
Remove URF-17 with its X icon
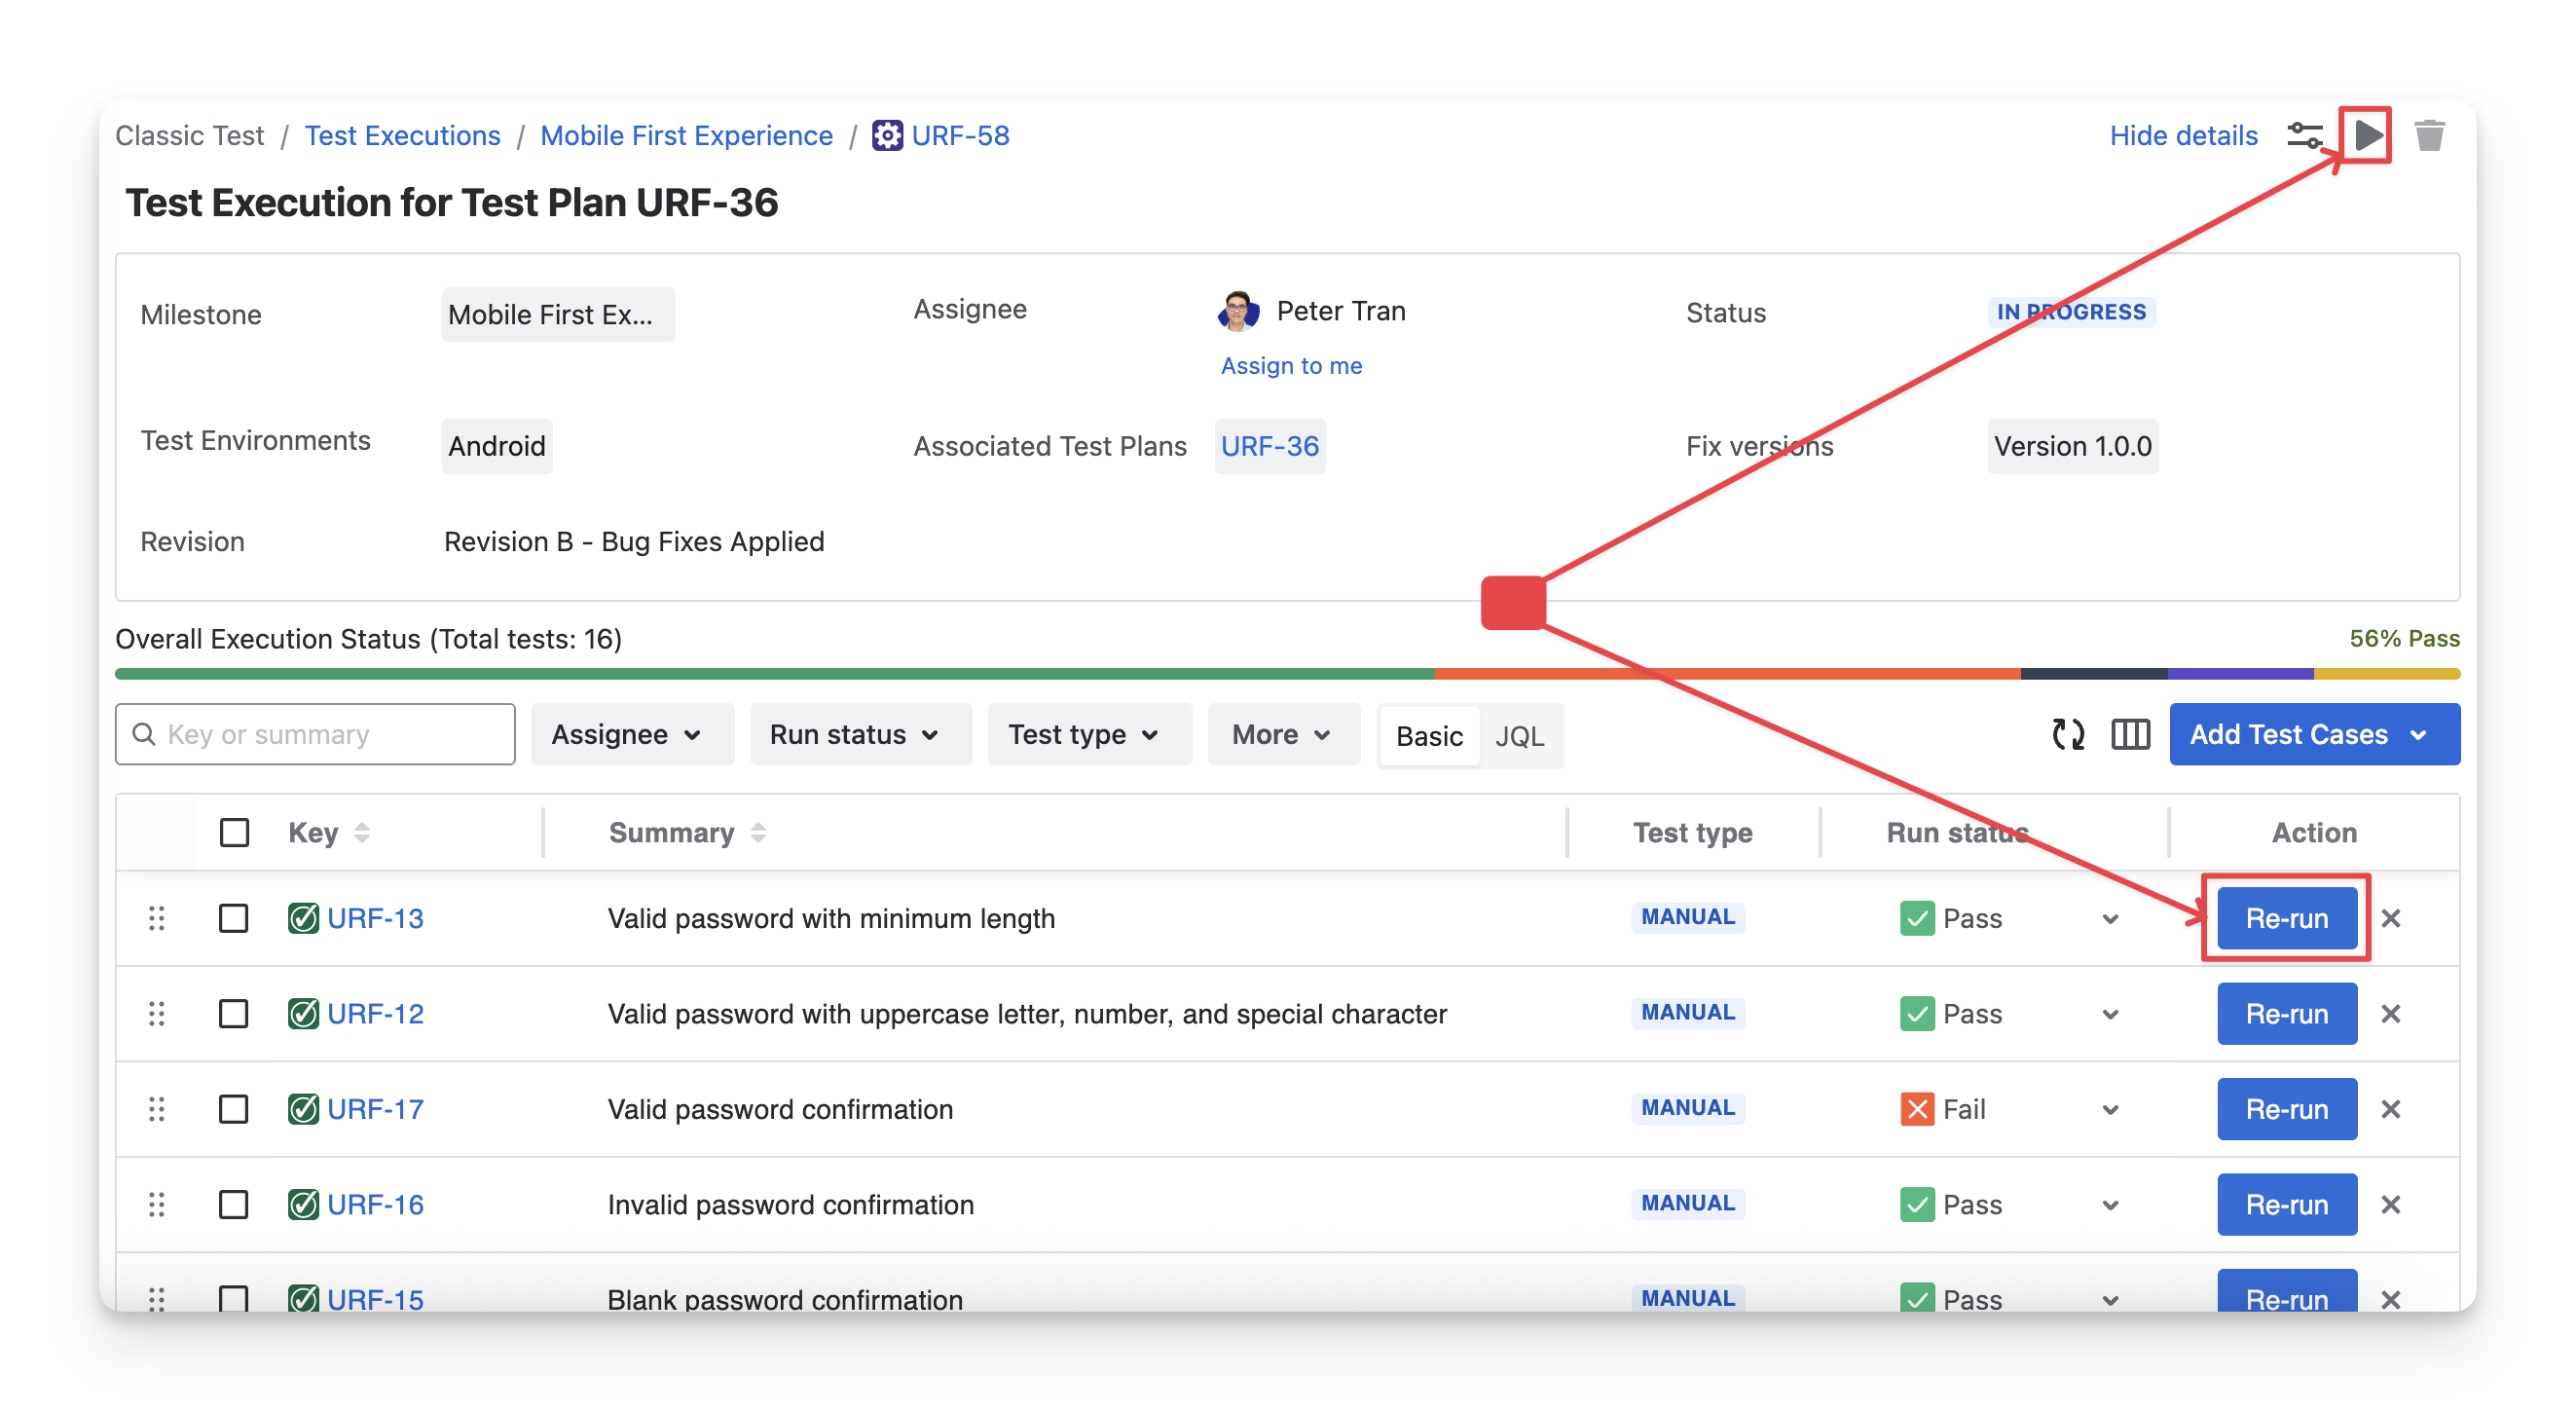(2391, 1109)
